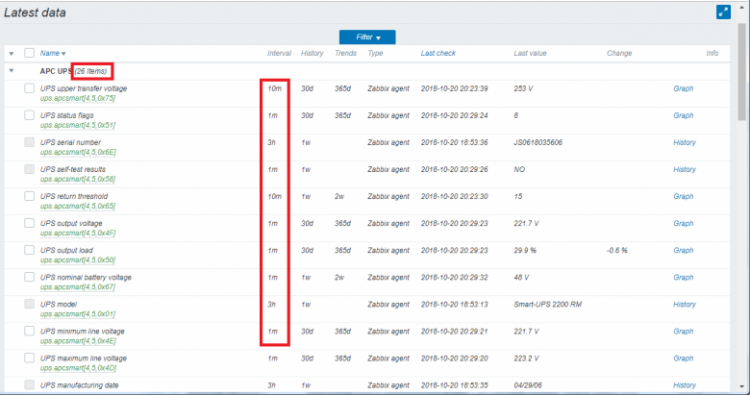
Task: Check UPS self-test results item
Action: (x=29, y=169)
